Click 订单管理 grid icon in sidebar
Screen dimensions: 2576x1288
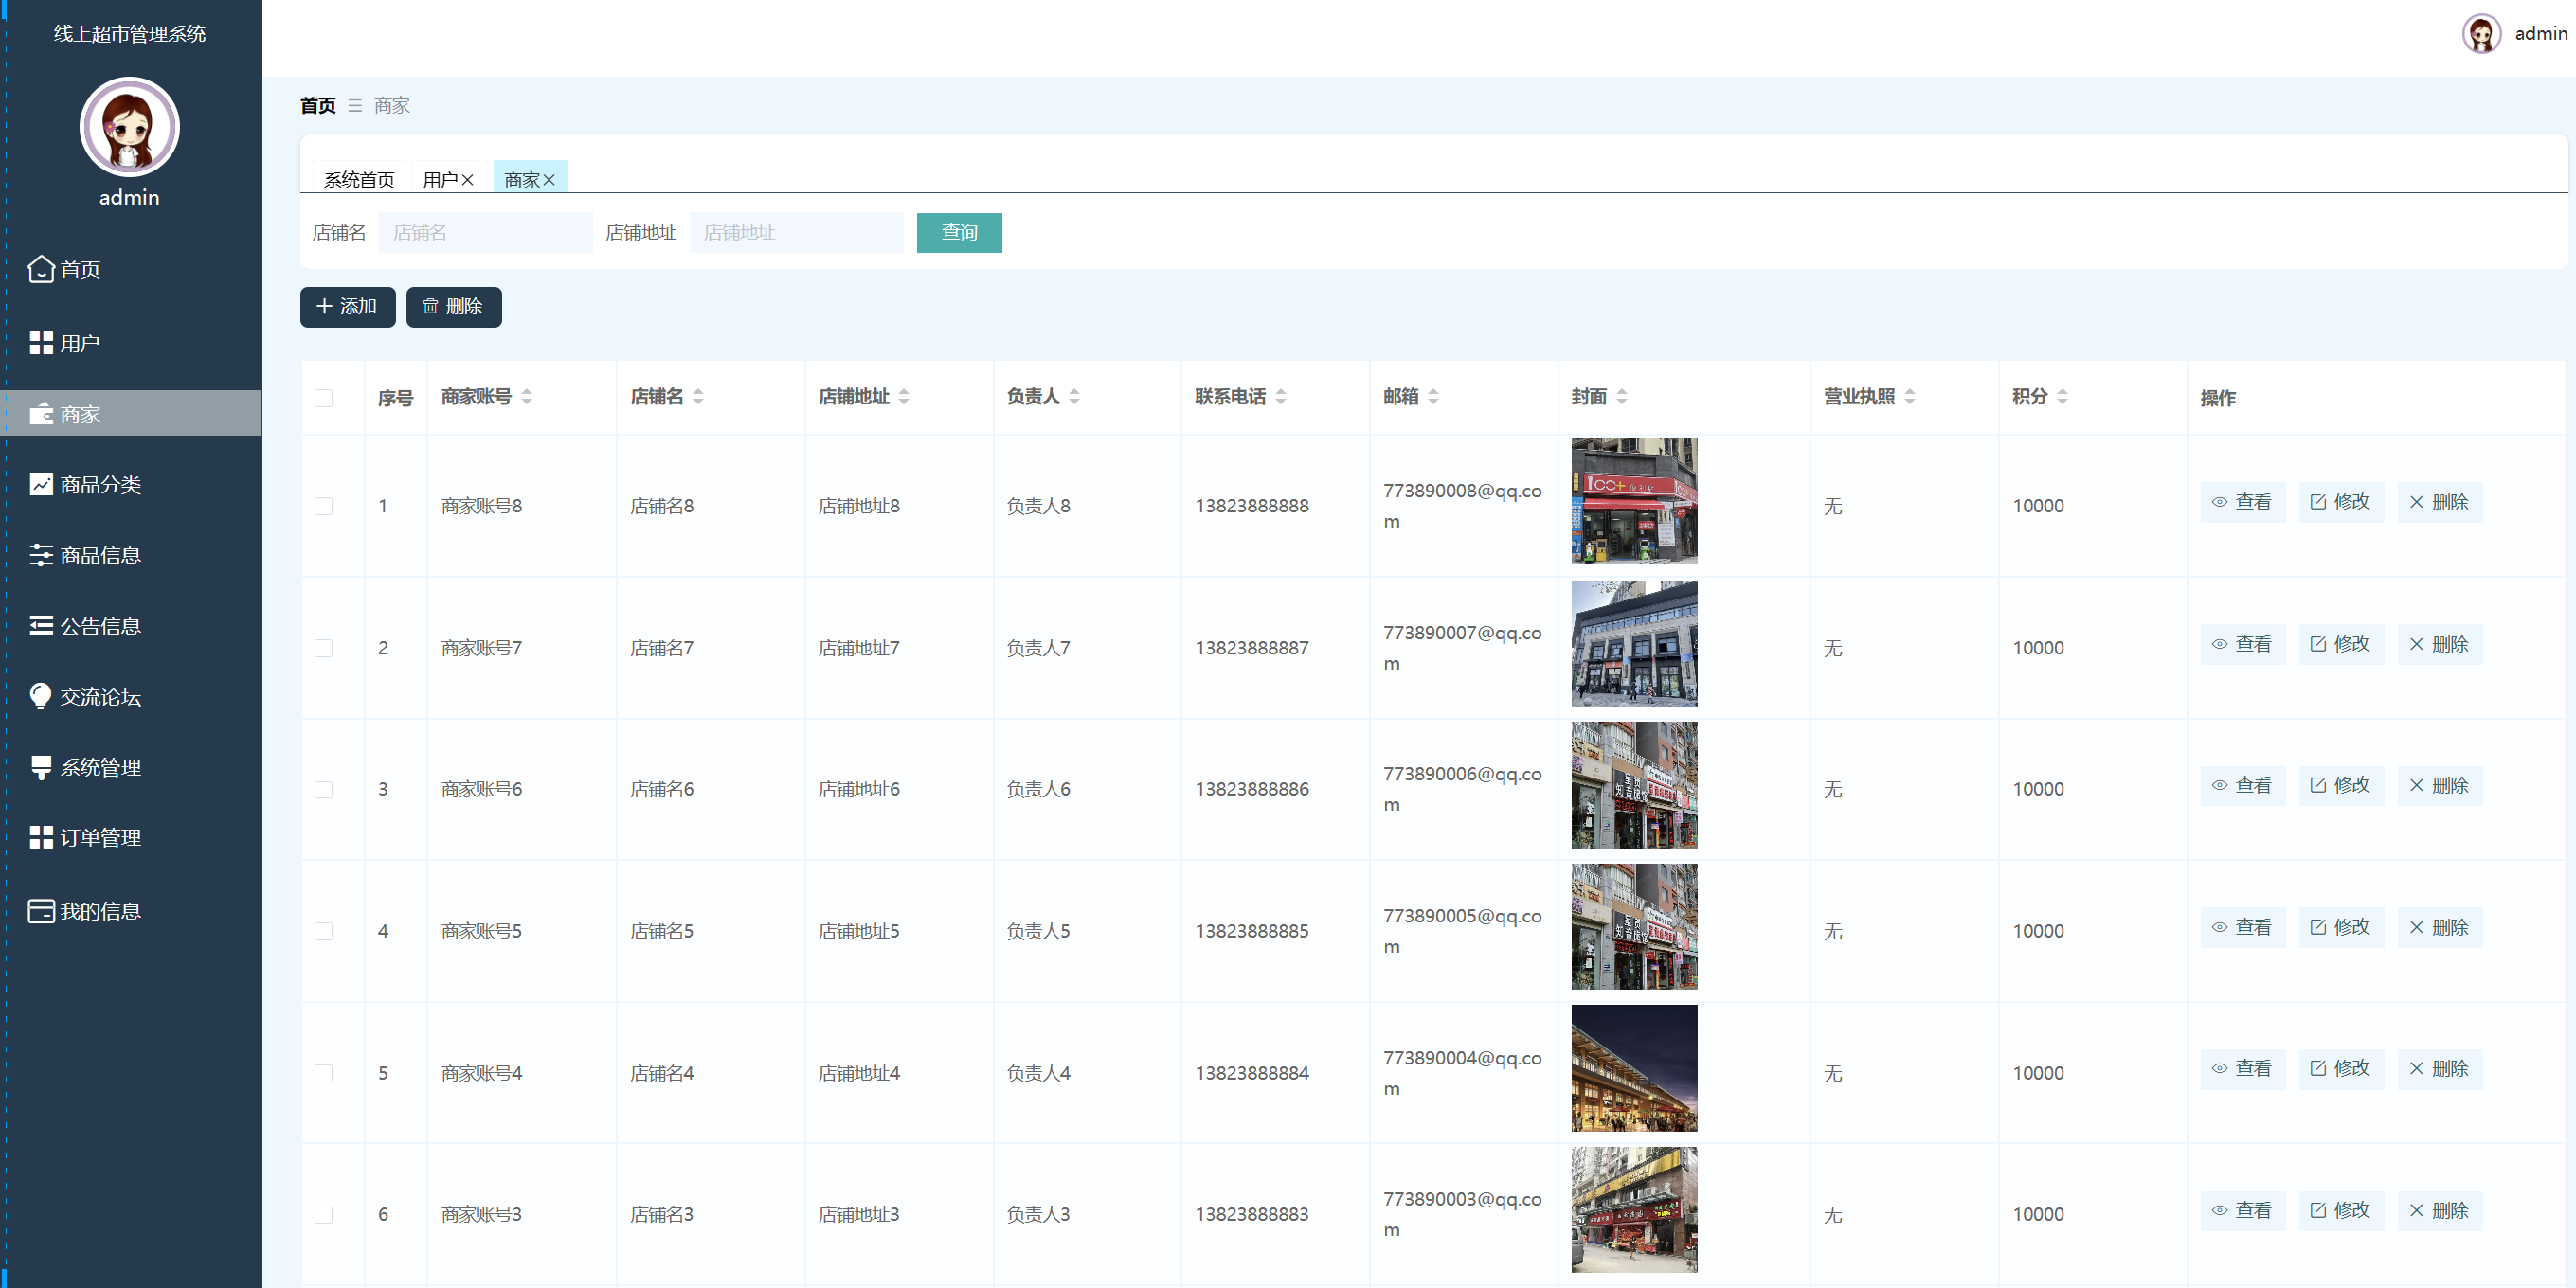pos(41,837)
